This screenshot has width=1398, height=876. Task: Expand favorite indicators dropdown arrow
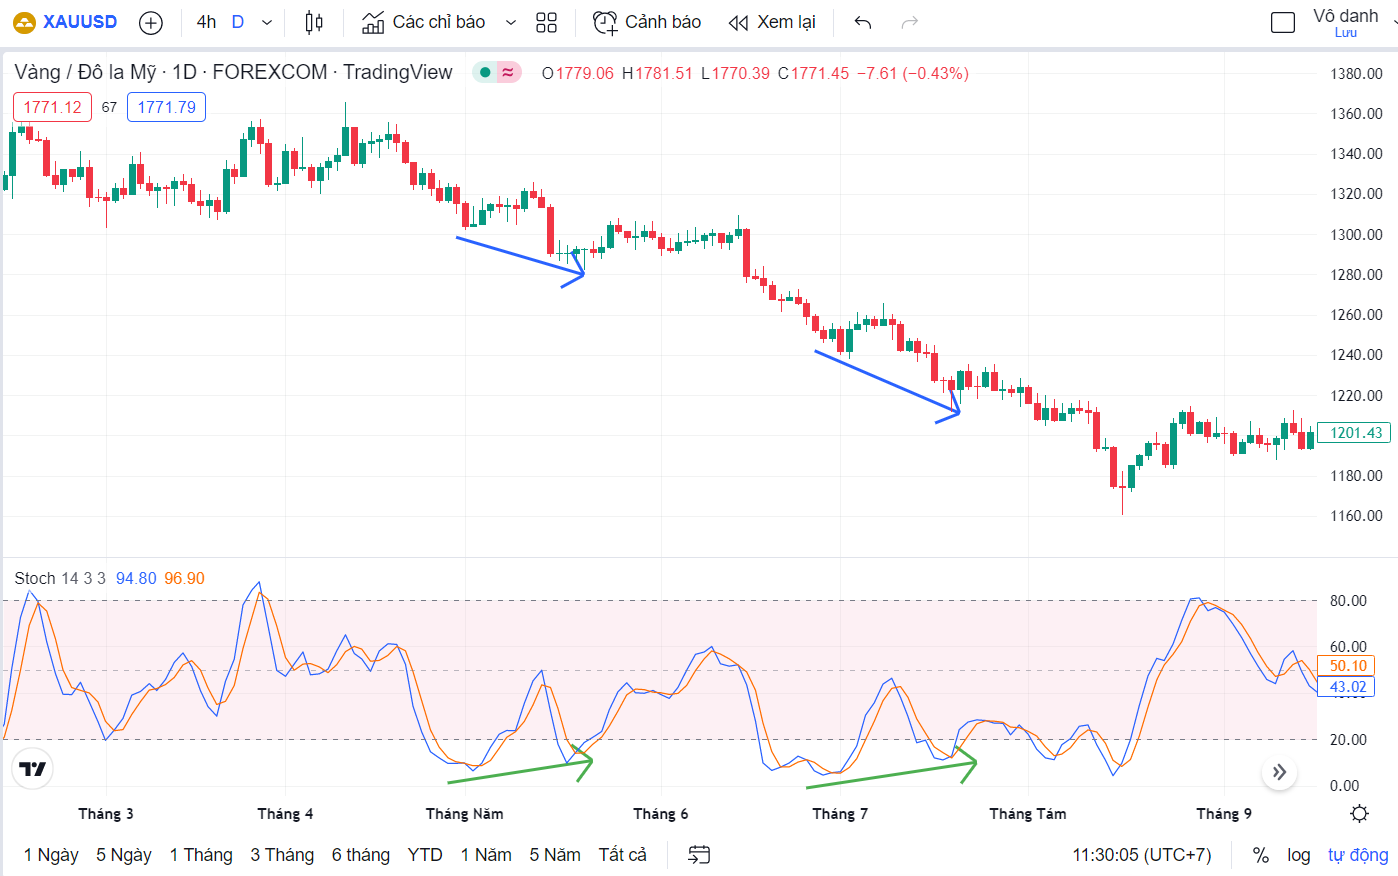[x=511, y=22]
